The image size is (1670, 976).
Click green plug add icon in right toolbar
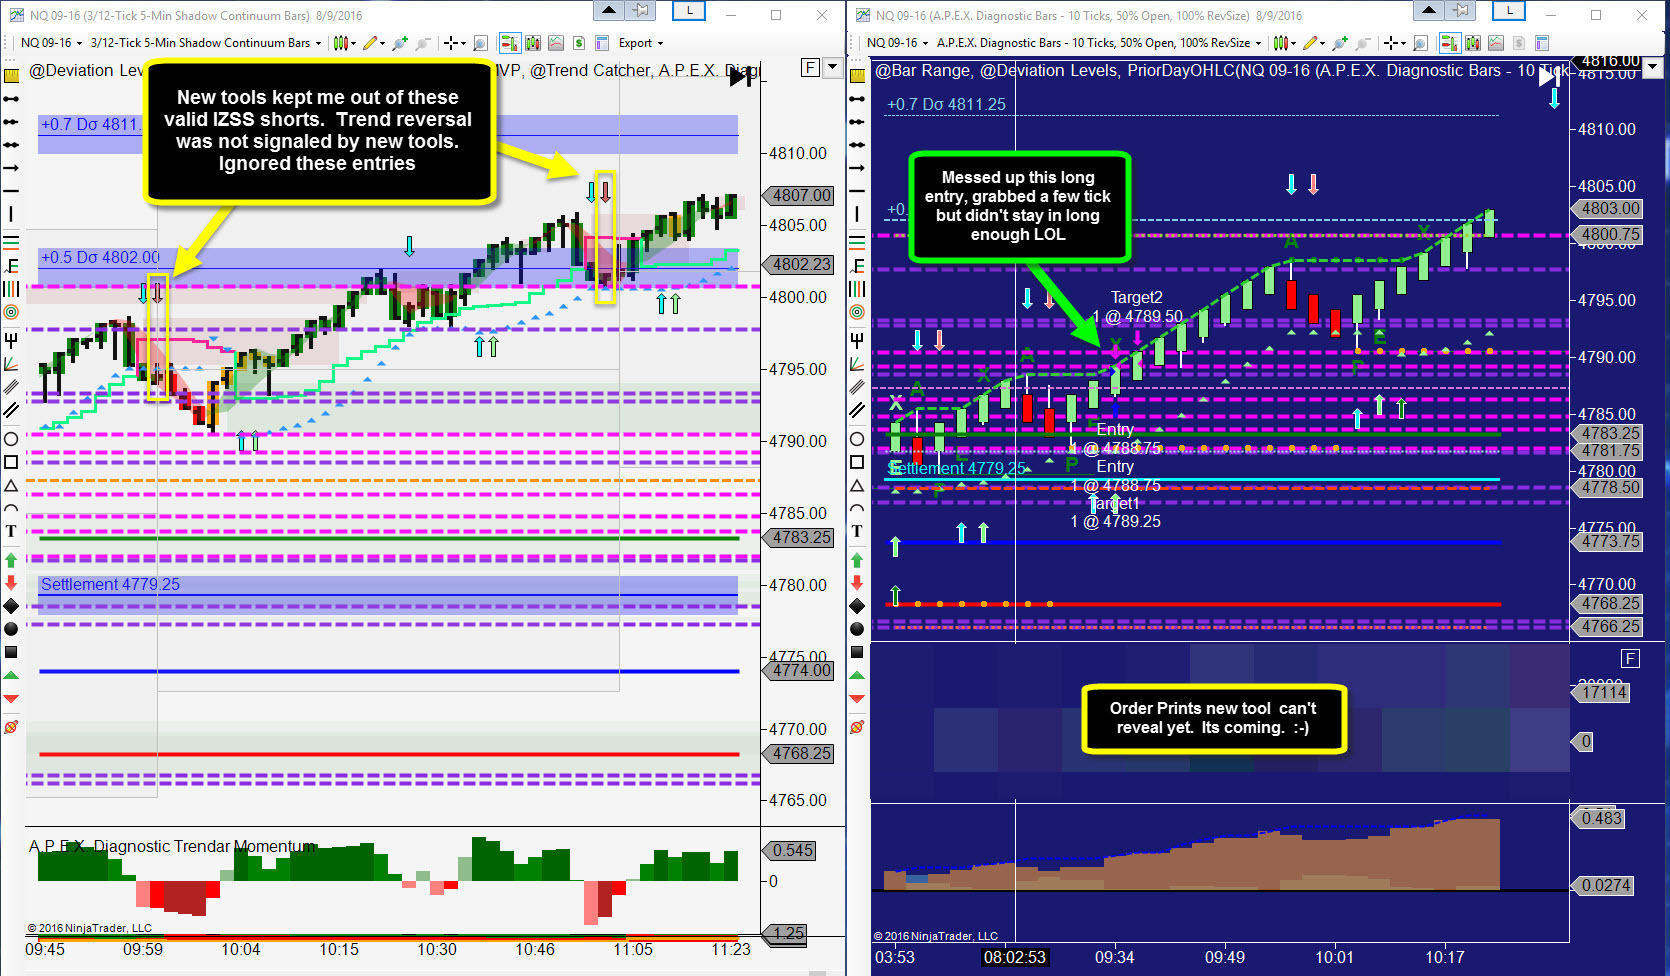1340,43
